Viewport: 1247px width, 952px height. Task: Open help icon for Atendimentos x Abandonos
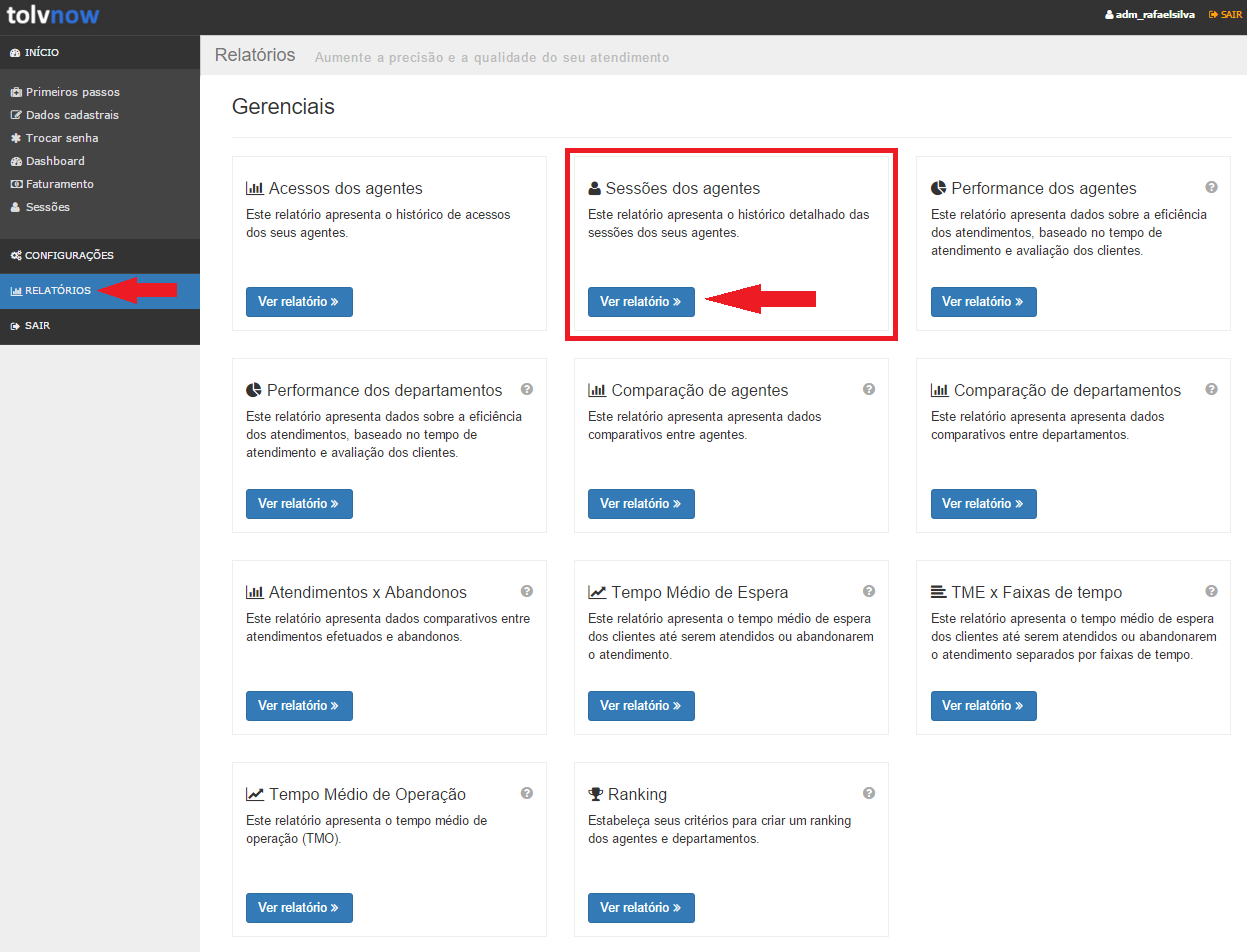tap(527, 591)
